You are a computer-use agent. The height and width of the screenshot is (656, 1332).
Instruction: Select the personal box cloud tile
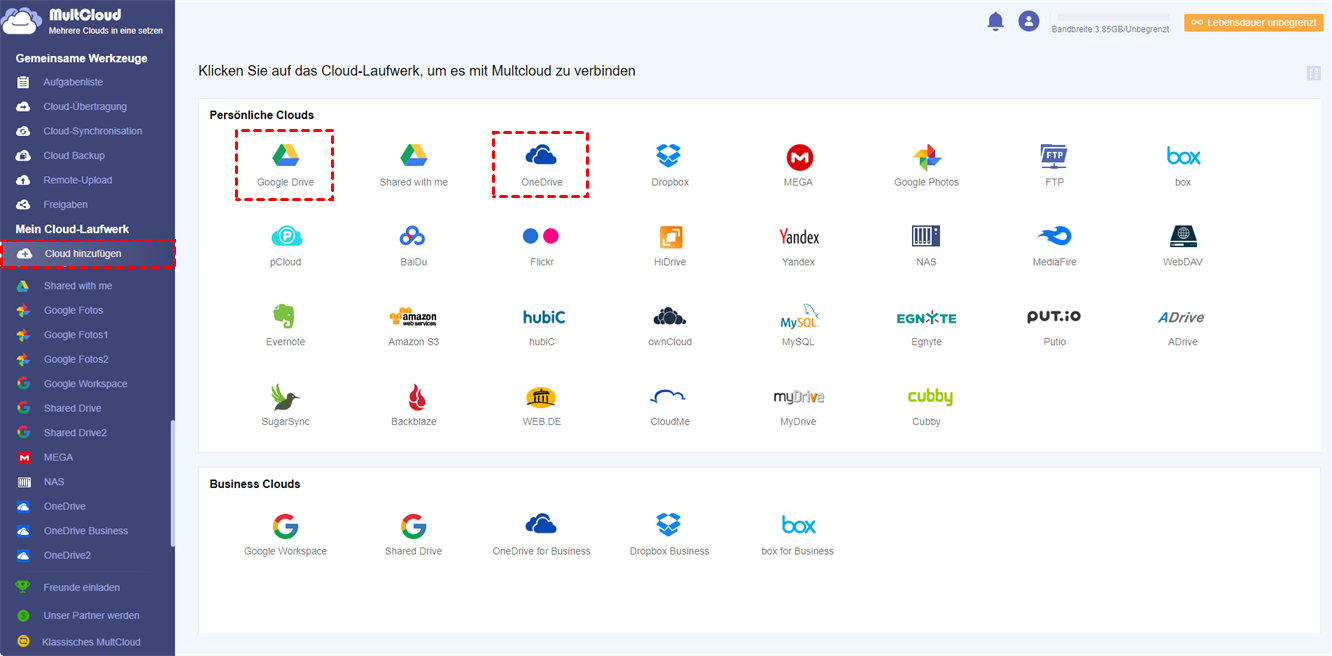(x=1183, y=165)
